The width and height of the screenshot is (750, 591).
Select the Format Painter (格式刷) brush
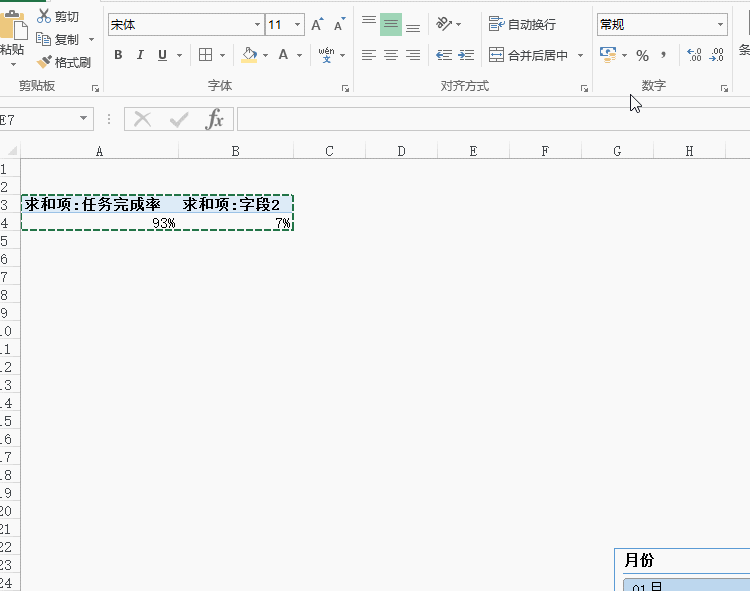point(45,62)
